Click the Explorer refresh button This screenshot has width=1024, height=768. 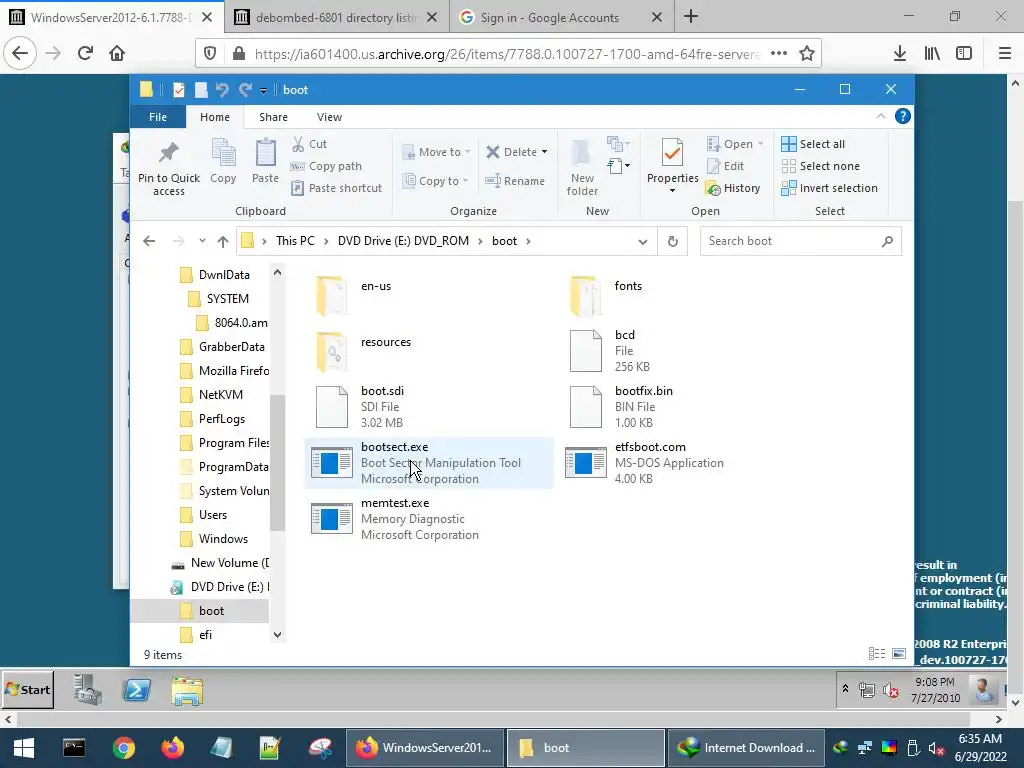(673, 241)
